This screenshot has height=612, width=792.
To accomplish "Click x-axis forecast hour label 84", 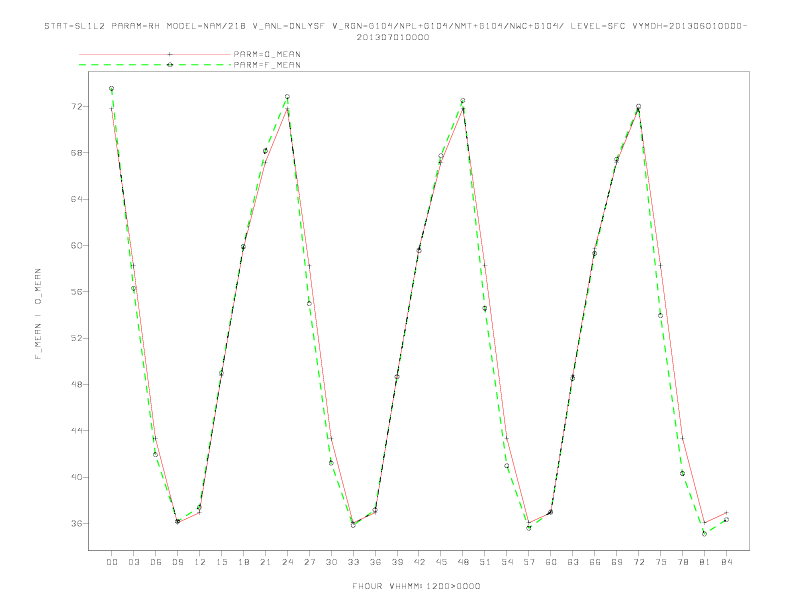I will click(x=726, y=562).
